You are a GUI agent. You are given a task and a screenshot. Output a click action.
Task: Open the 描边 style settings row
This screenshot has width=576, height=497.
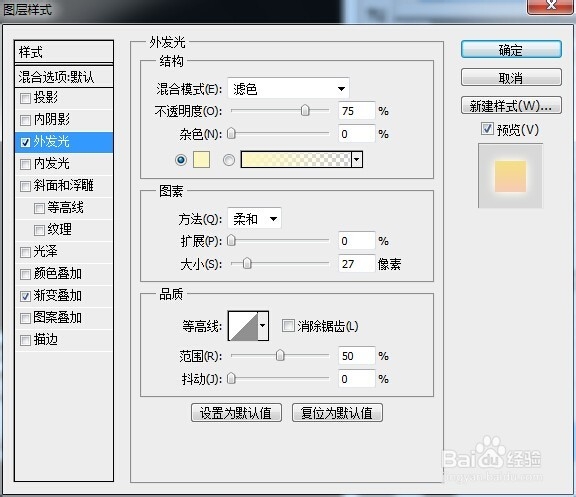tap(64, 340)
